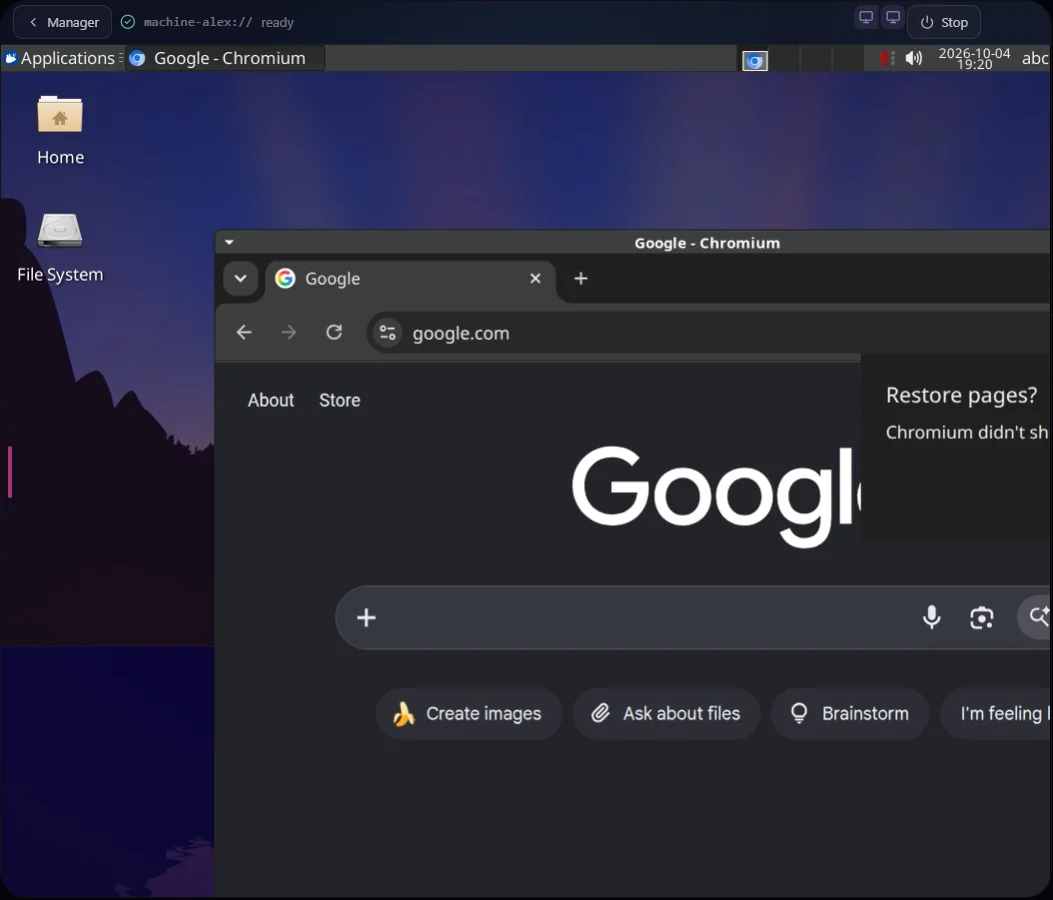
Task: Click the Restore pages? notification heading
Action: [x=961, y=395]
